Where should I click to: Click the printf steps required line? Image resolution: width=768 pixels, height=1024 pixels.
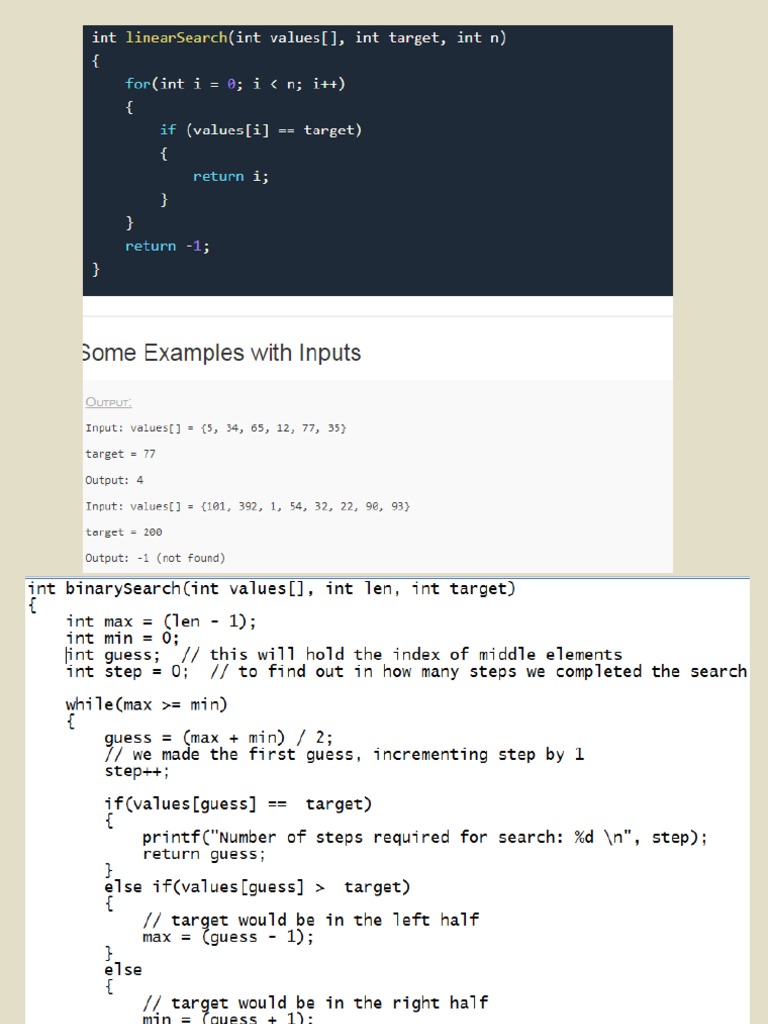tap(424, 837)
